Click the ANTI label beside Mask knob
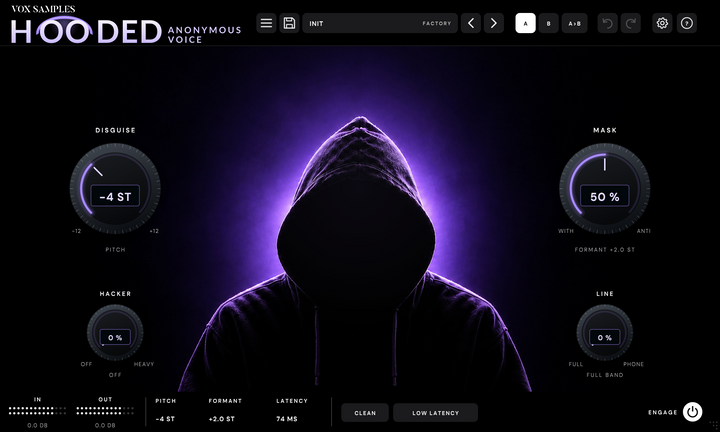720x432 pixels. [x=643, y=231]
